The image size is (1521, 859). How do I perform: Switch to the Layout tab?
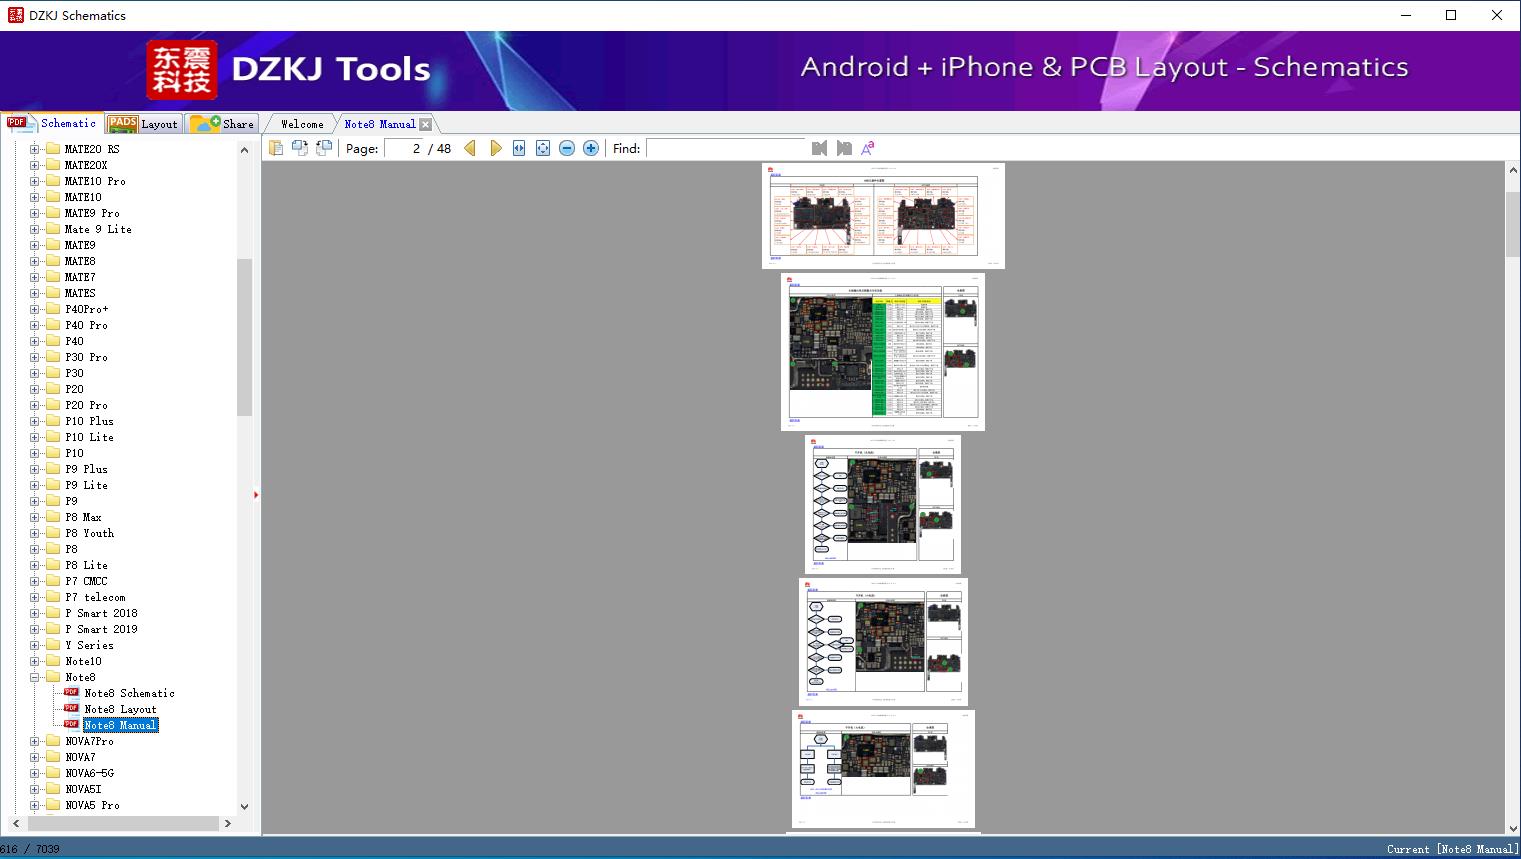144,124
